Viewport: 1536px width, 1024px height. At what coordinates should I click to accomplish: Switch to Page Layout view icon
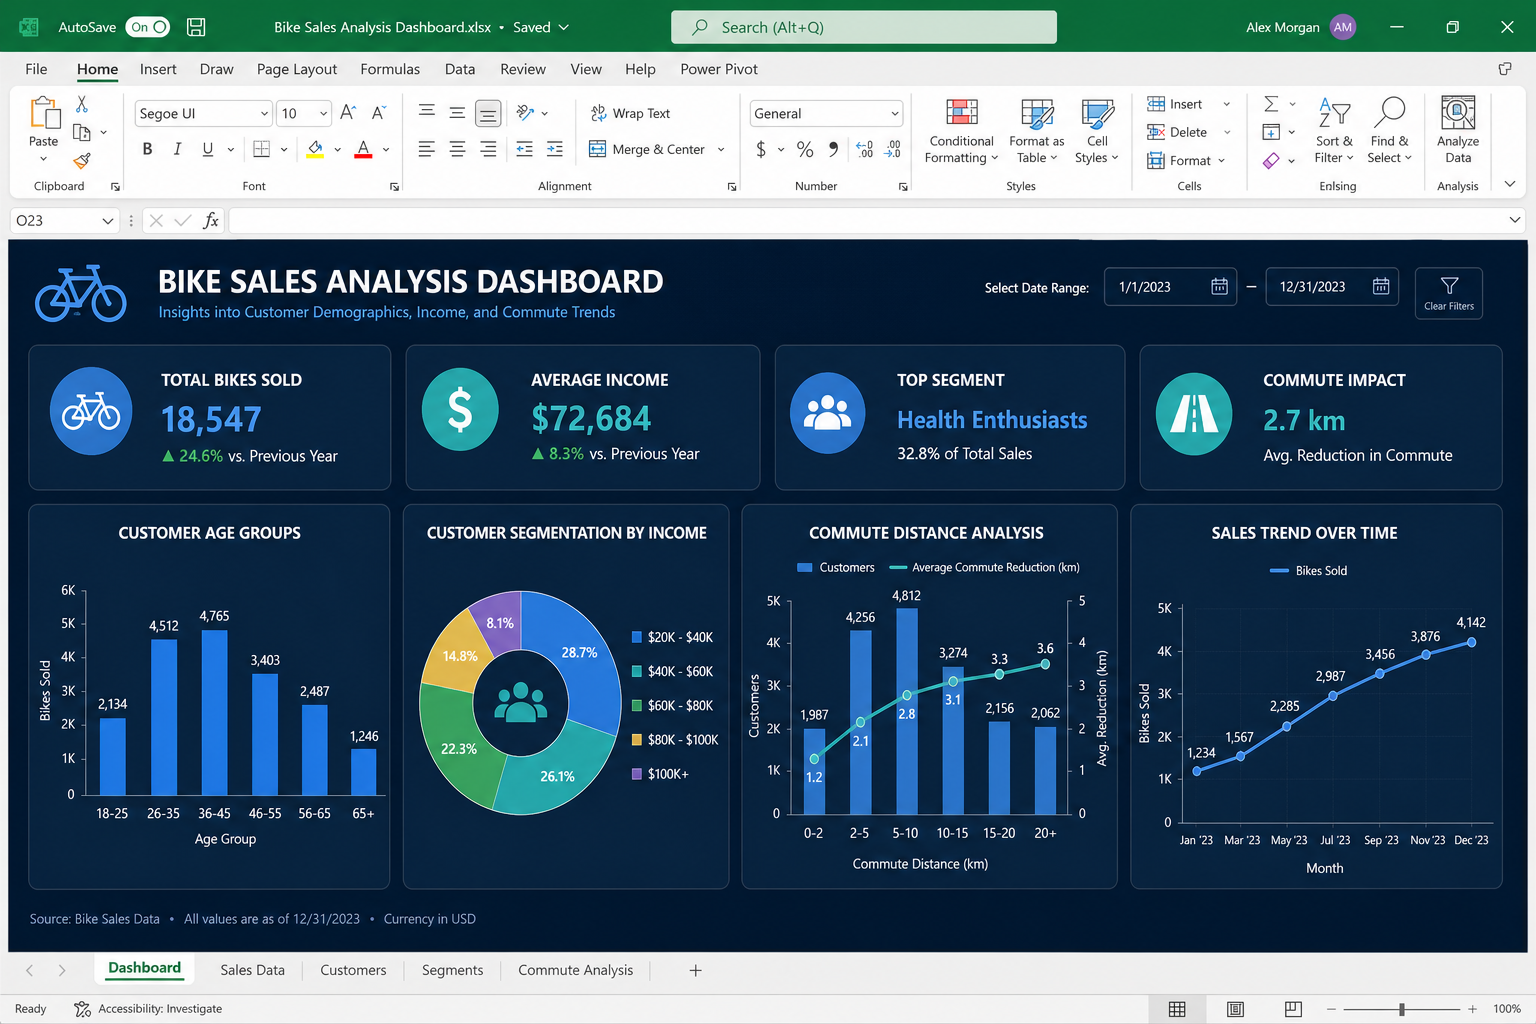1235,1009
